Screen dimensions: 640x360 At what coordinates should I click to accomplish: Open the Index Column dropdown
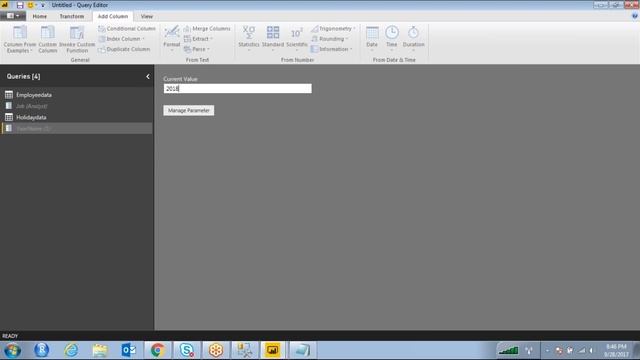click(x=122, y=39)
